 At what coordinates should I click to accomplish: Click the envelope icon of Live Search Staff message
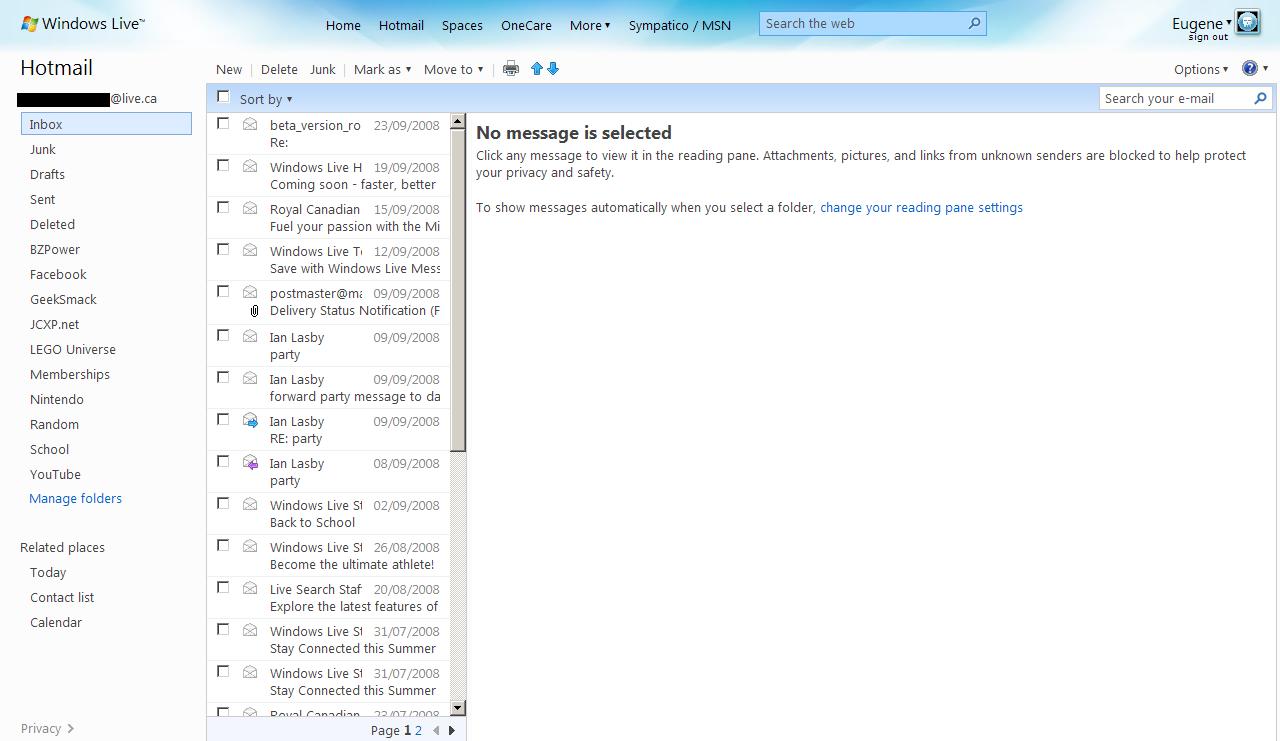tap(250, 588)
